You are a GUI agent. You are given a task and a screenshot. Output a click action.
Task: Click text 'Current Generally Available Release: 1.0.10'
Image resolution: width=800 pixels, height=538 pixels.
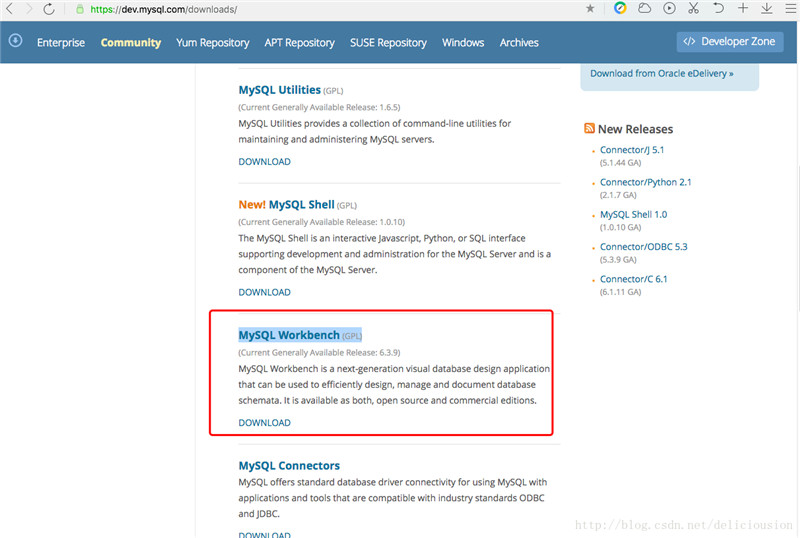(321, 222)
